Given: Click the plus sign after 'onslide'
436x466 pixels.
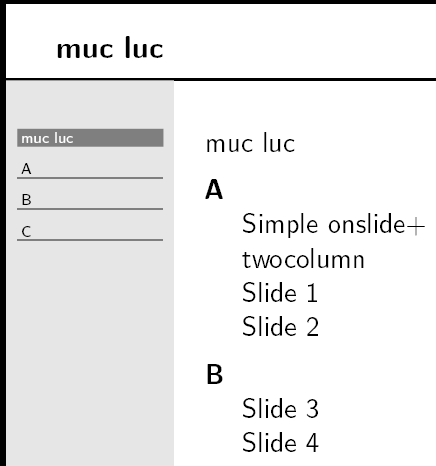Looking at the screenshot, I should [416, 226].
